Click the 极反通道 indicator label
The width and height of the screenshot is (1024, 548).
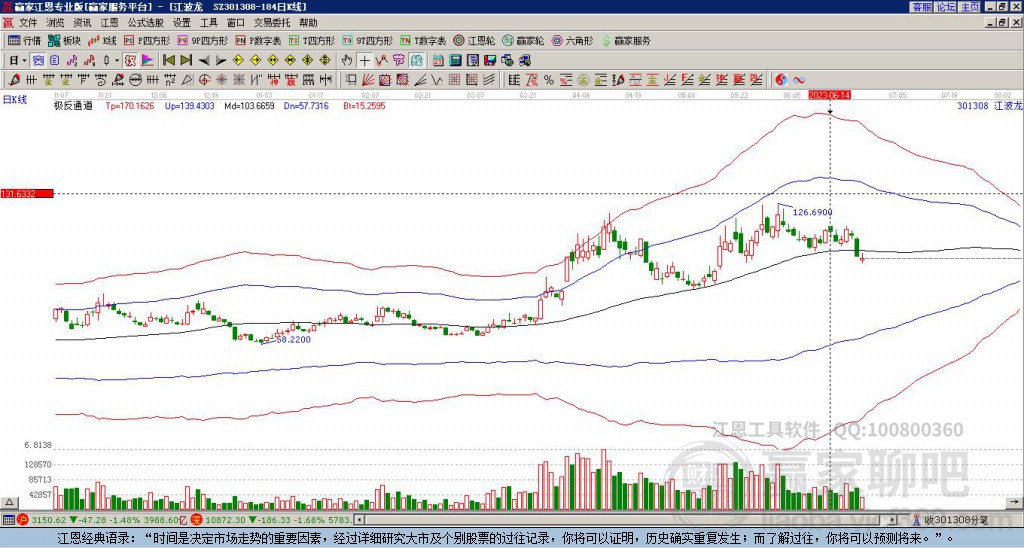73,106
